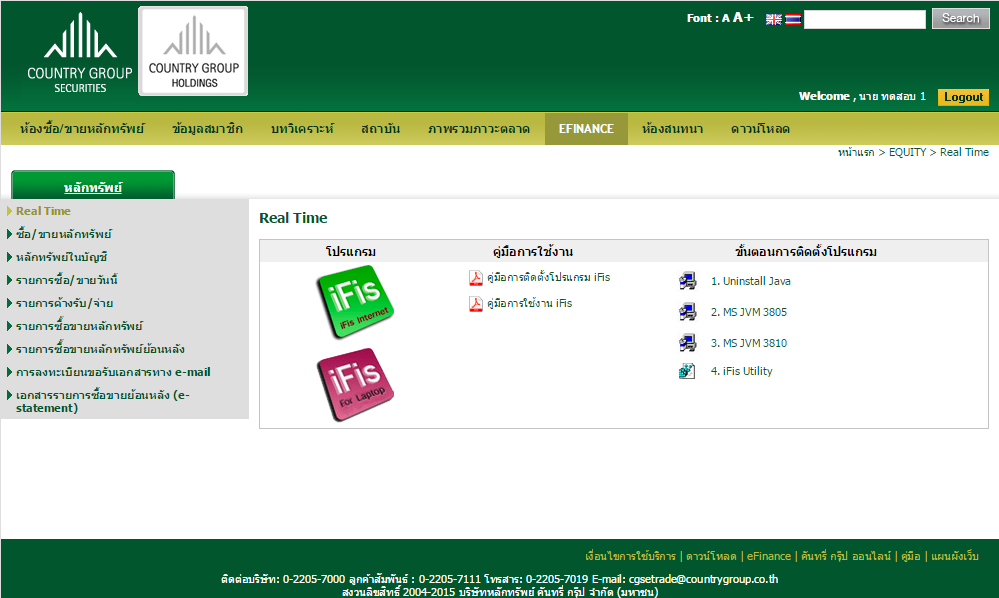Open รายการซื้อขายหลักทรัพย์ย้อนหลัง in the sidebar
This screenshot has height=598, width=999.
(100, 349)
